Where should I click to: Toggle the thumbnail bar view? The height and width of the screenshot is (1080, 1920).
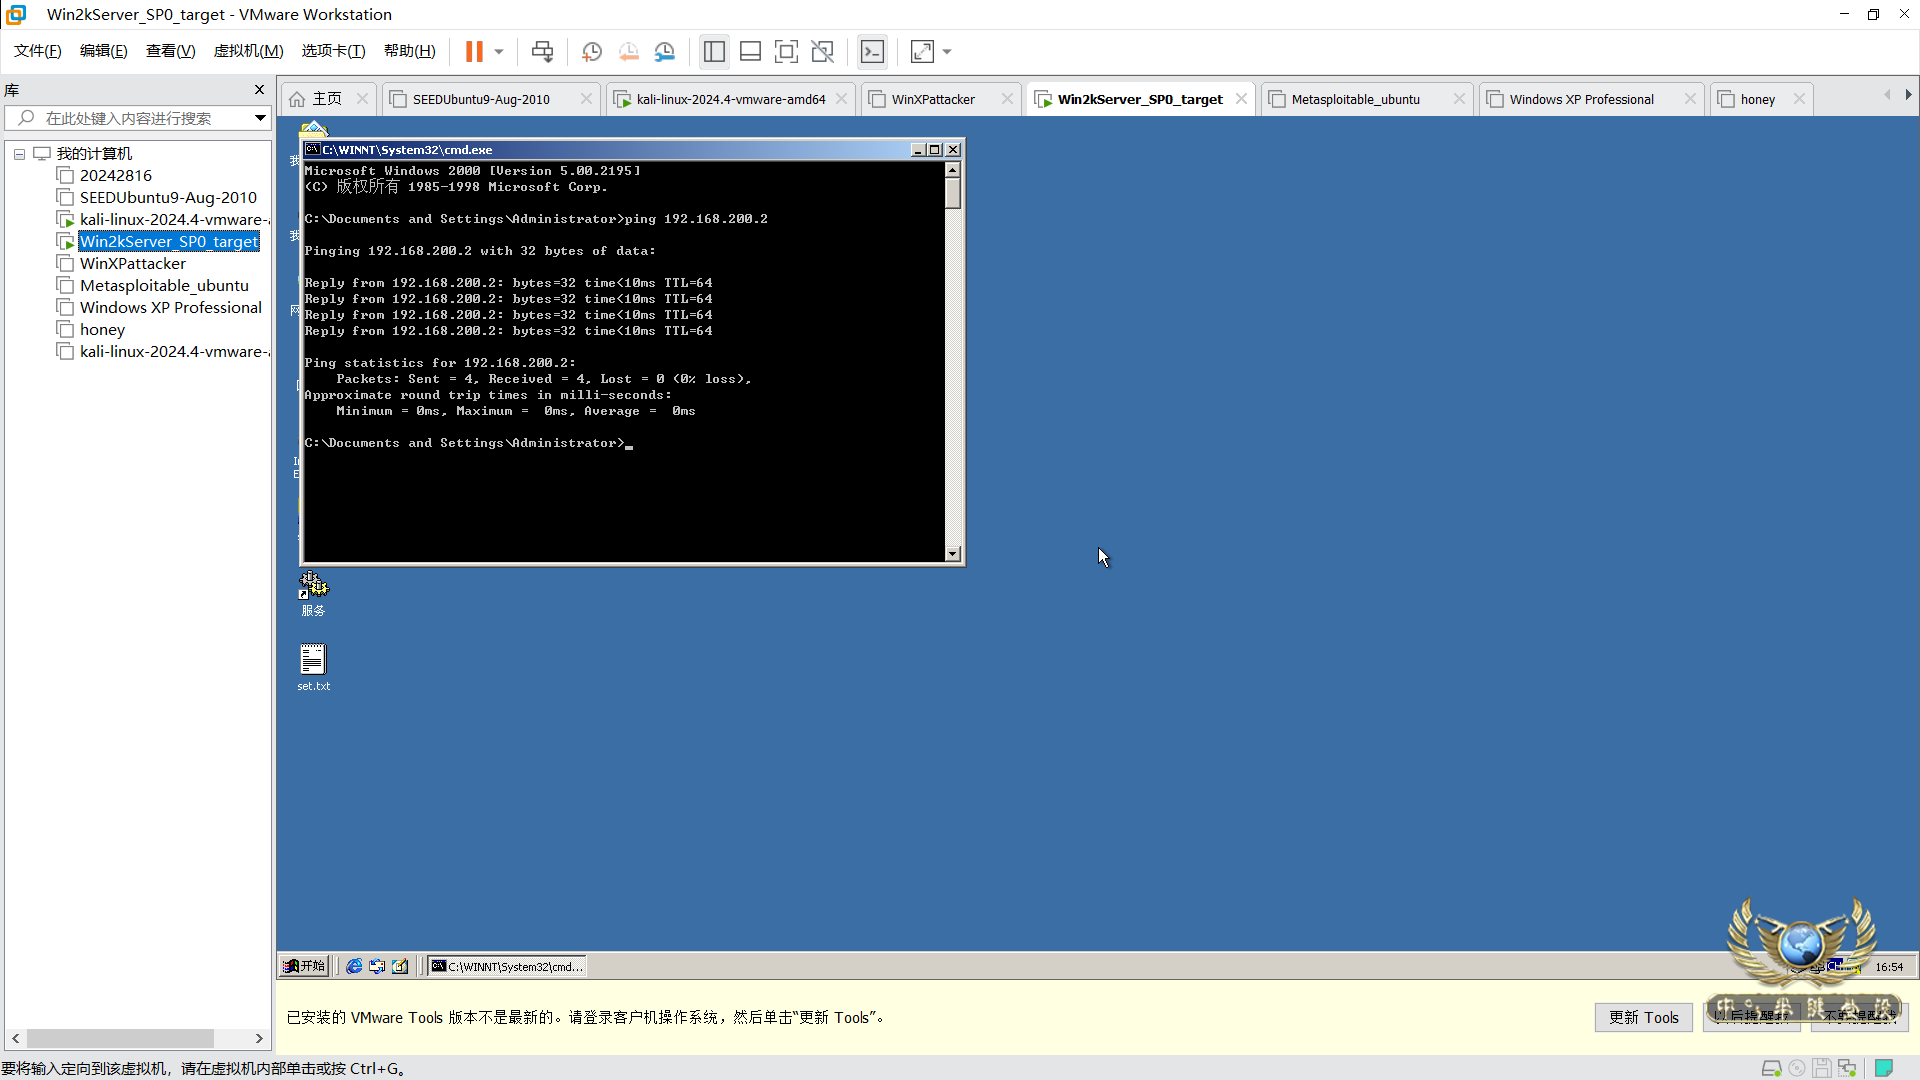click(750, 52)
